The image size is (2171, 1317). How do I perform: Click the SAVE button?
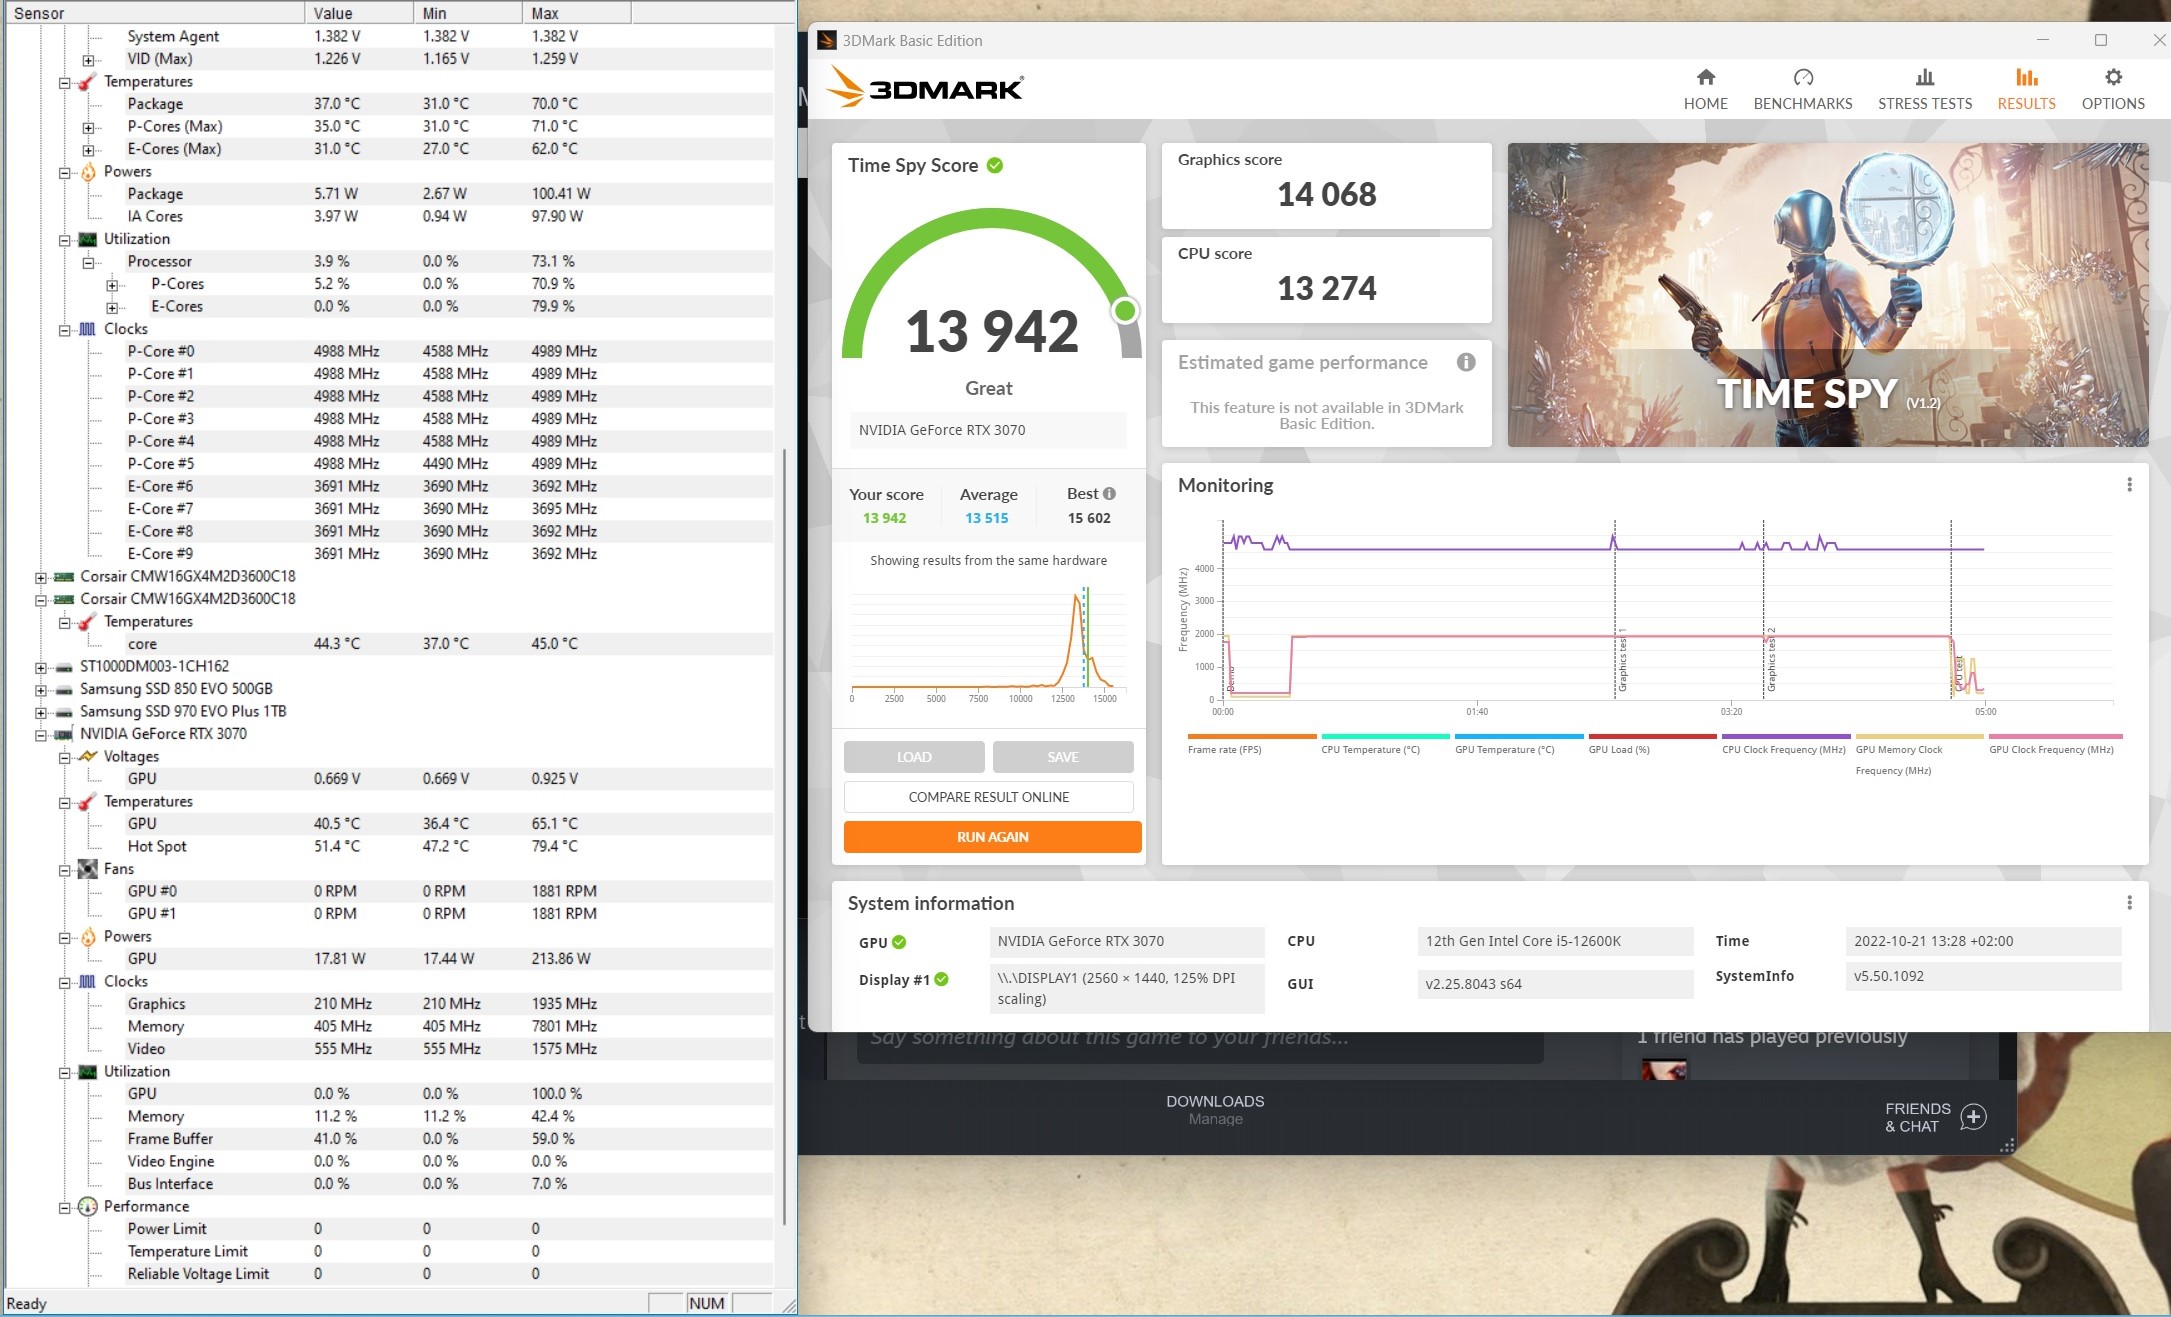[1062, 757]
